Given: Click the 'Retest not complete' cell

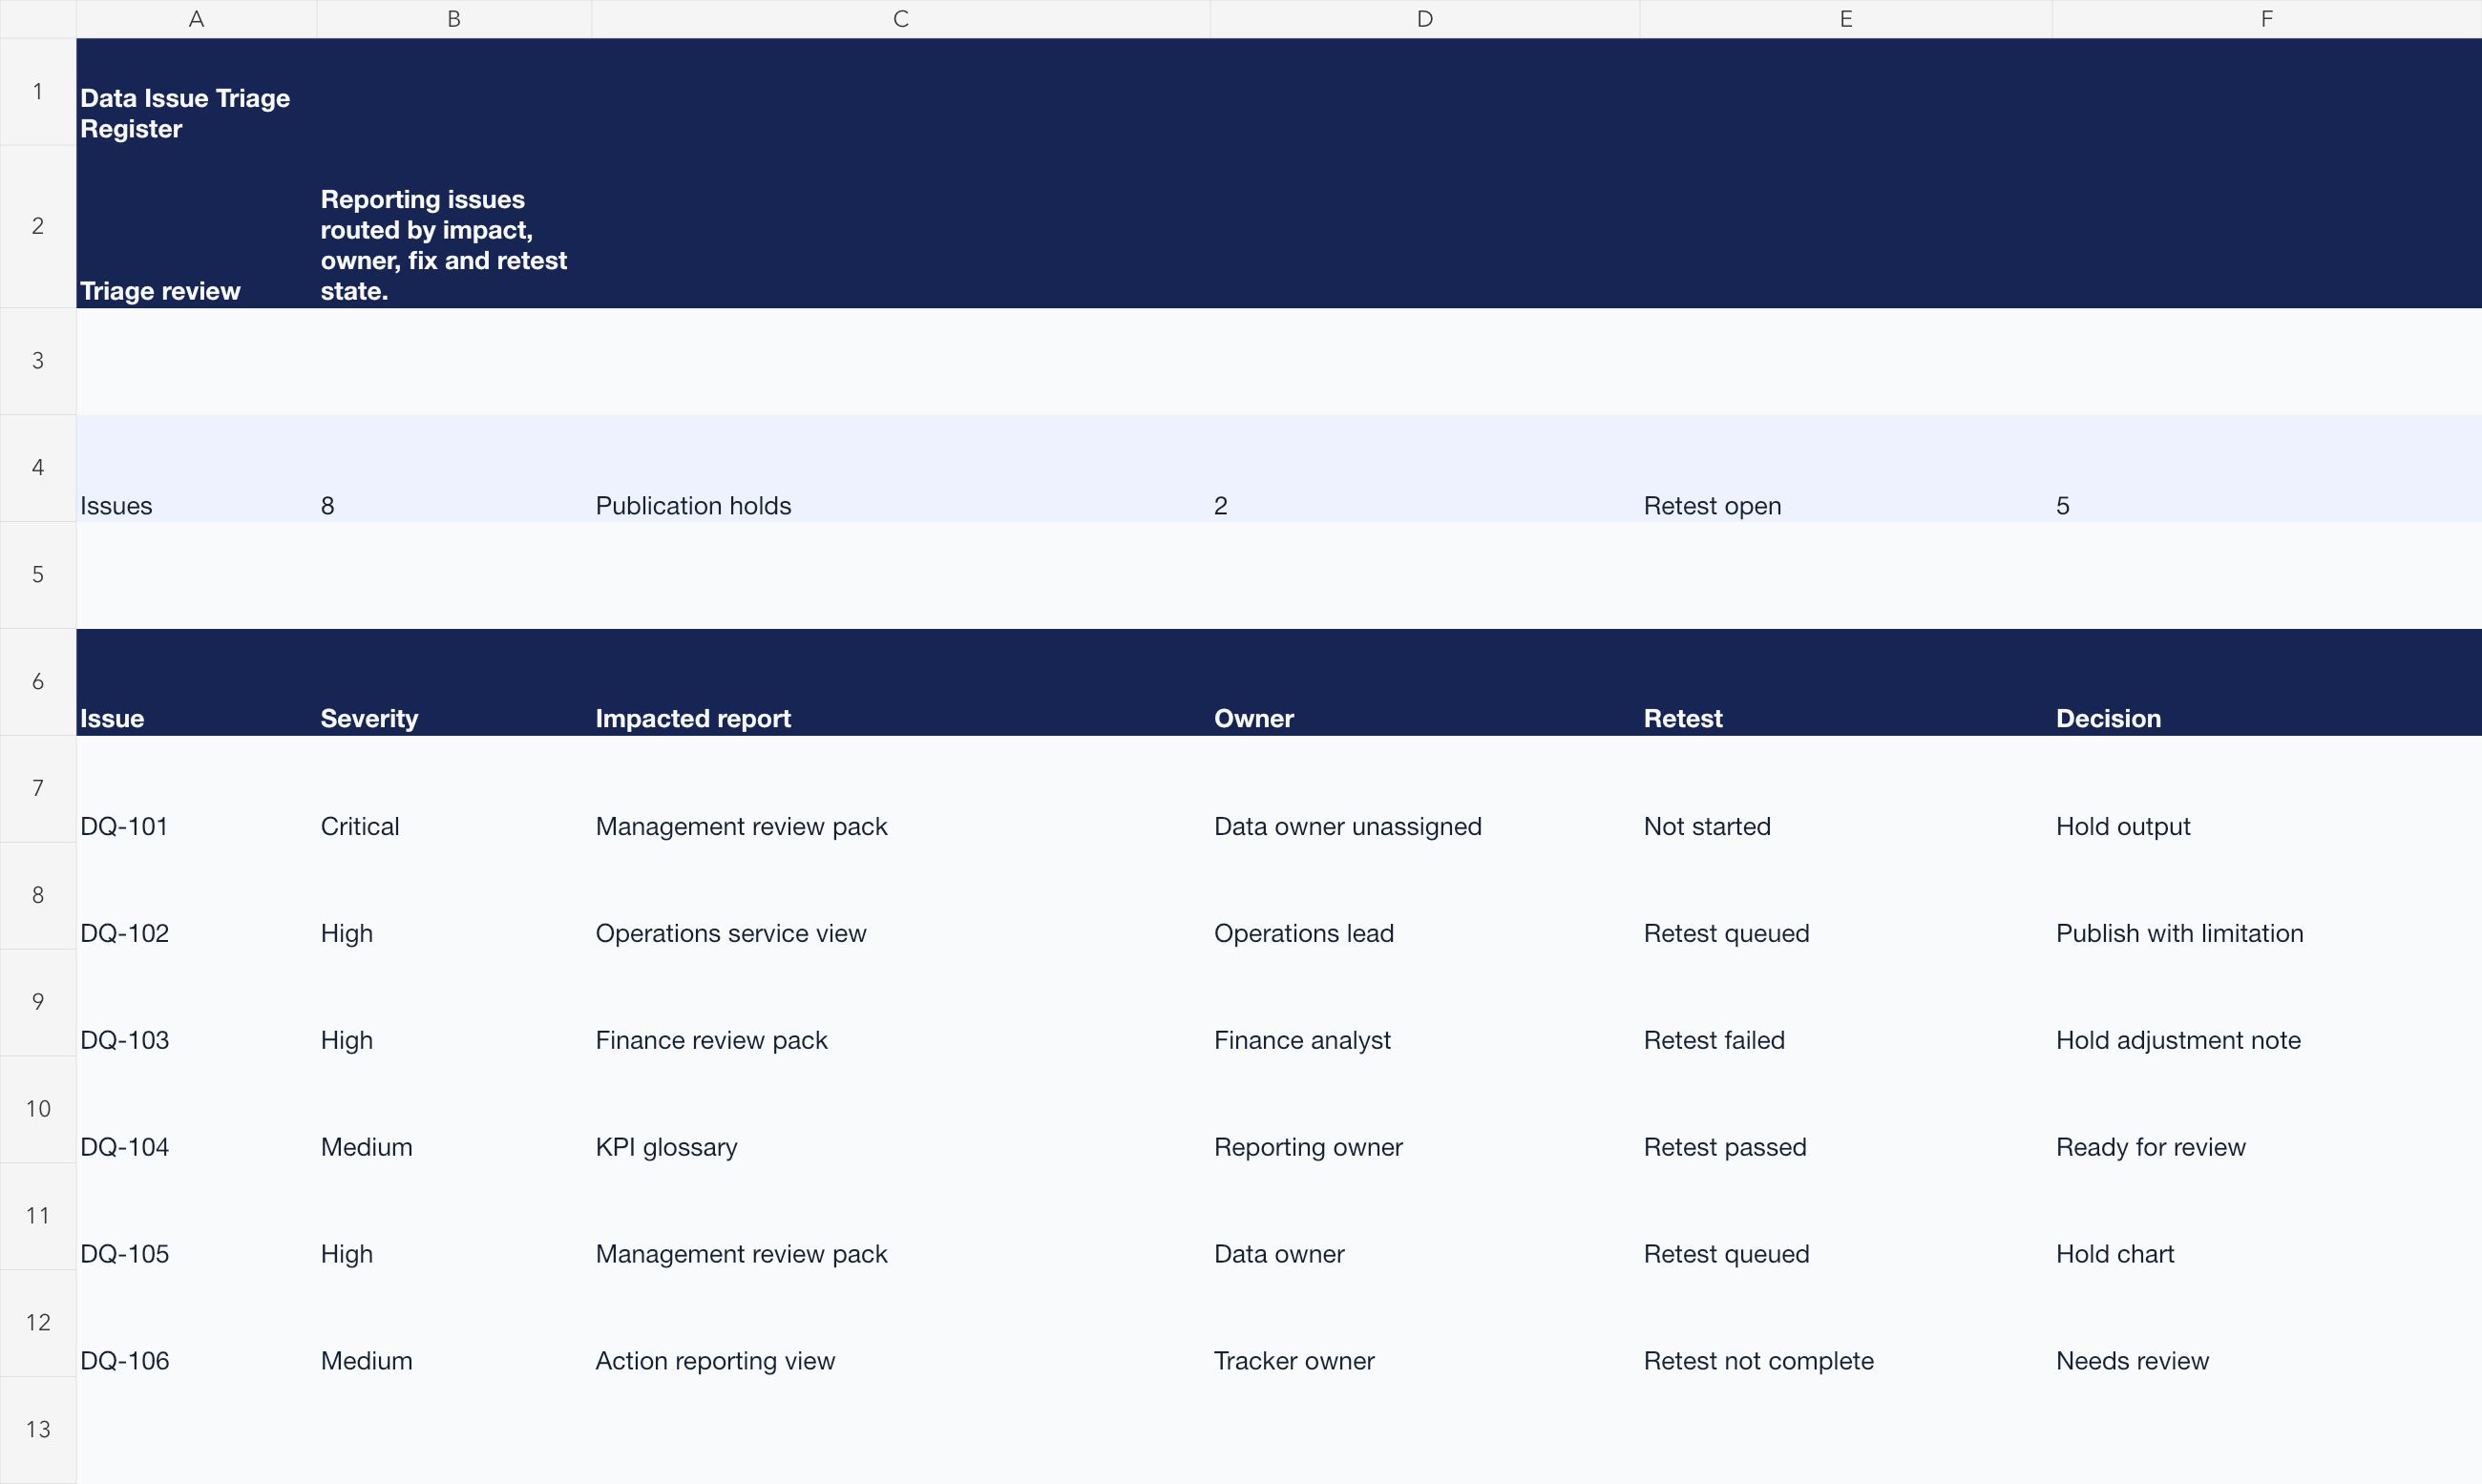Looking at the screenshot, I should [1846, 1324].
